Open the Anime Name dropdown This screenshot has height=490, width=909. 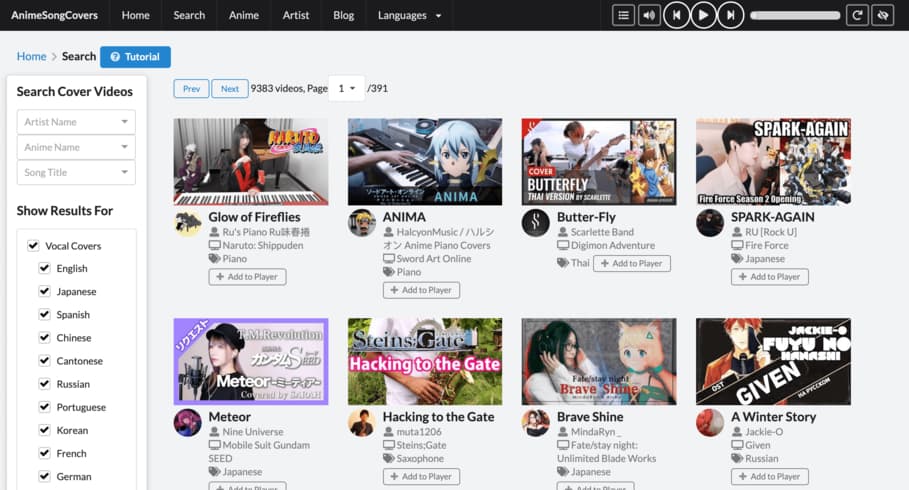(76, 147)
